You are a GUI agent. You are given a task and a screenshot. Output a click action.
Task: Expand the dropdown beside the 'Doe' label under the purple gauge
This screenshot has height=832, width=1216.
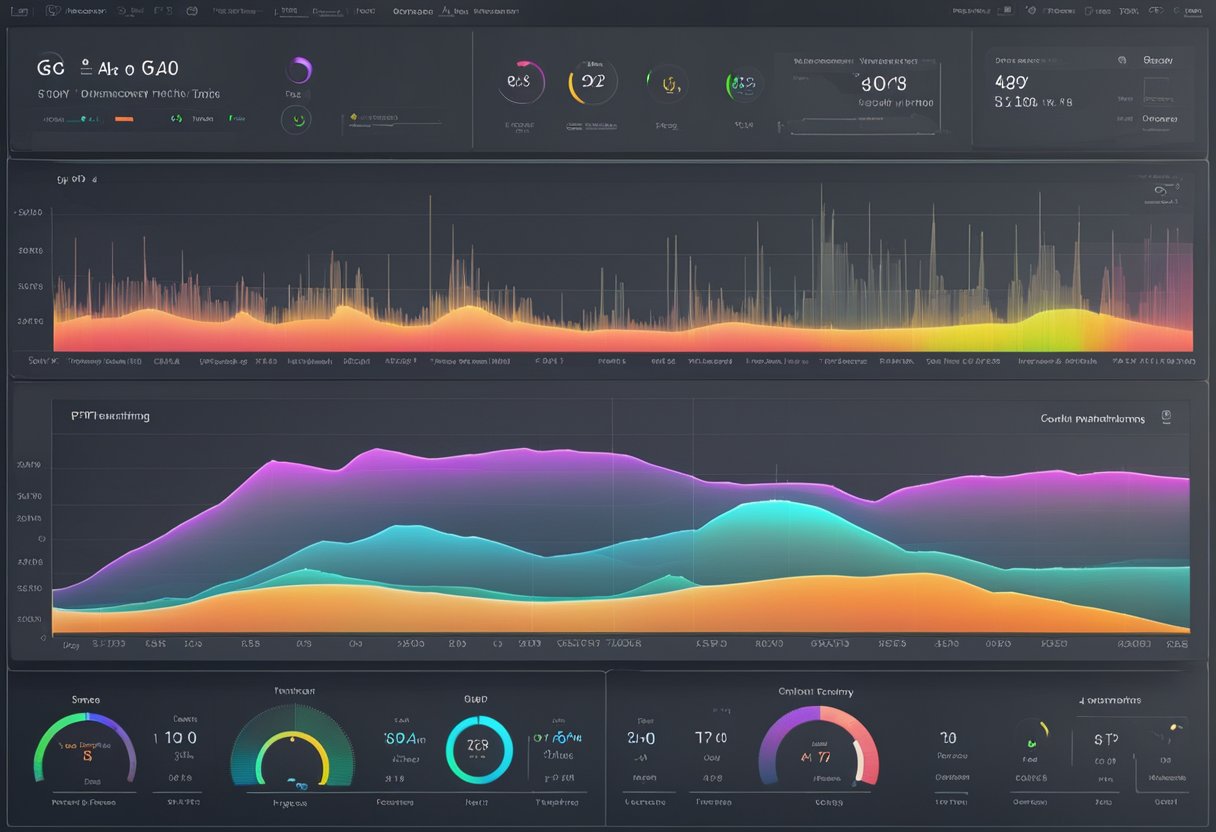(x=307, y=93)
